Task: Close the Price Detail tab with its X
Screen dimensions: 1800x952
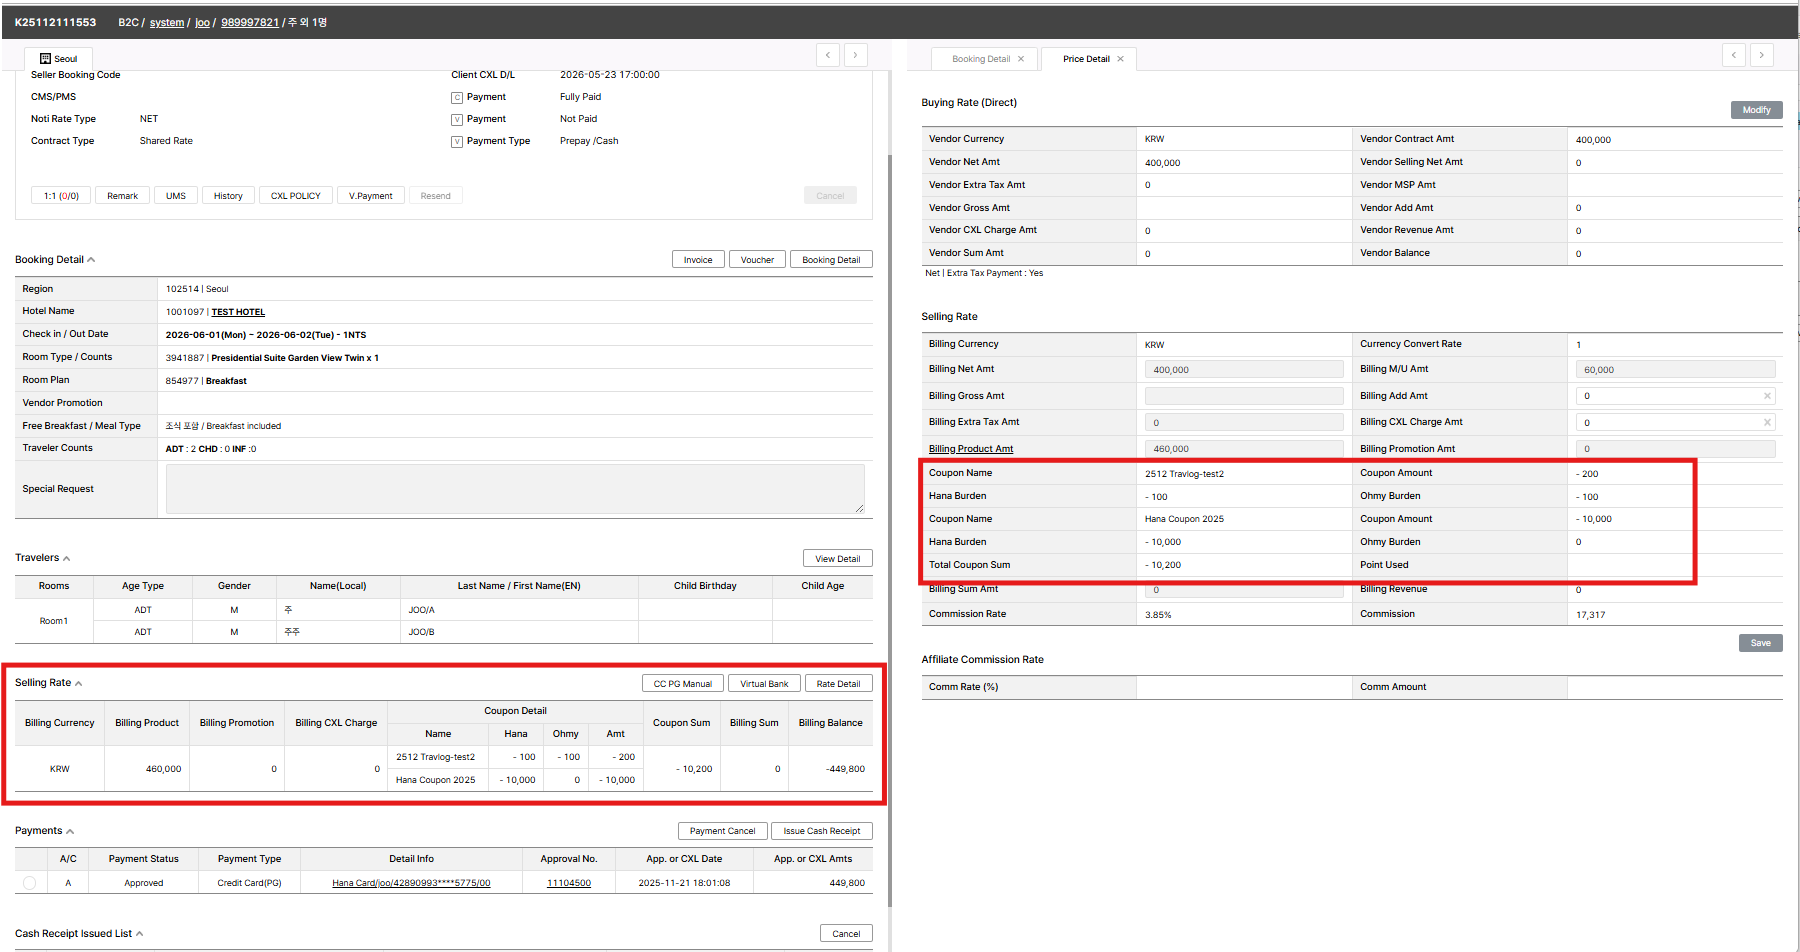Action: pyautogui.click(x=1120, y=59)
